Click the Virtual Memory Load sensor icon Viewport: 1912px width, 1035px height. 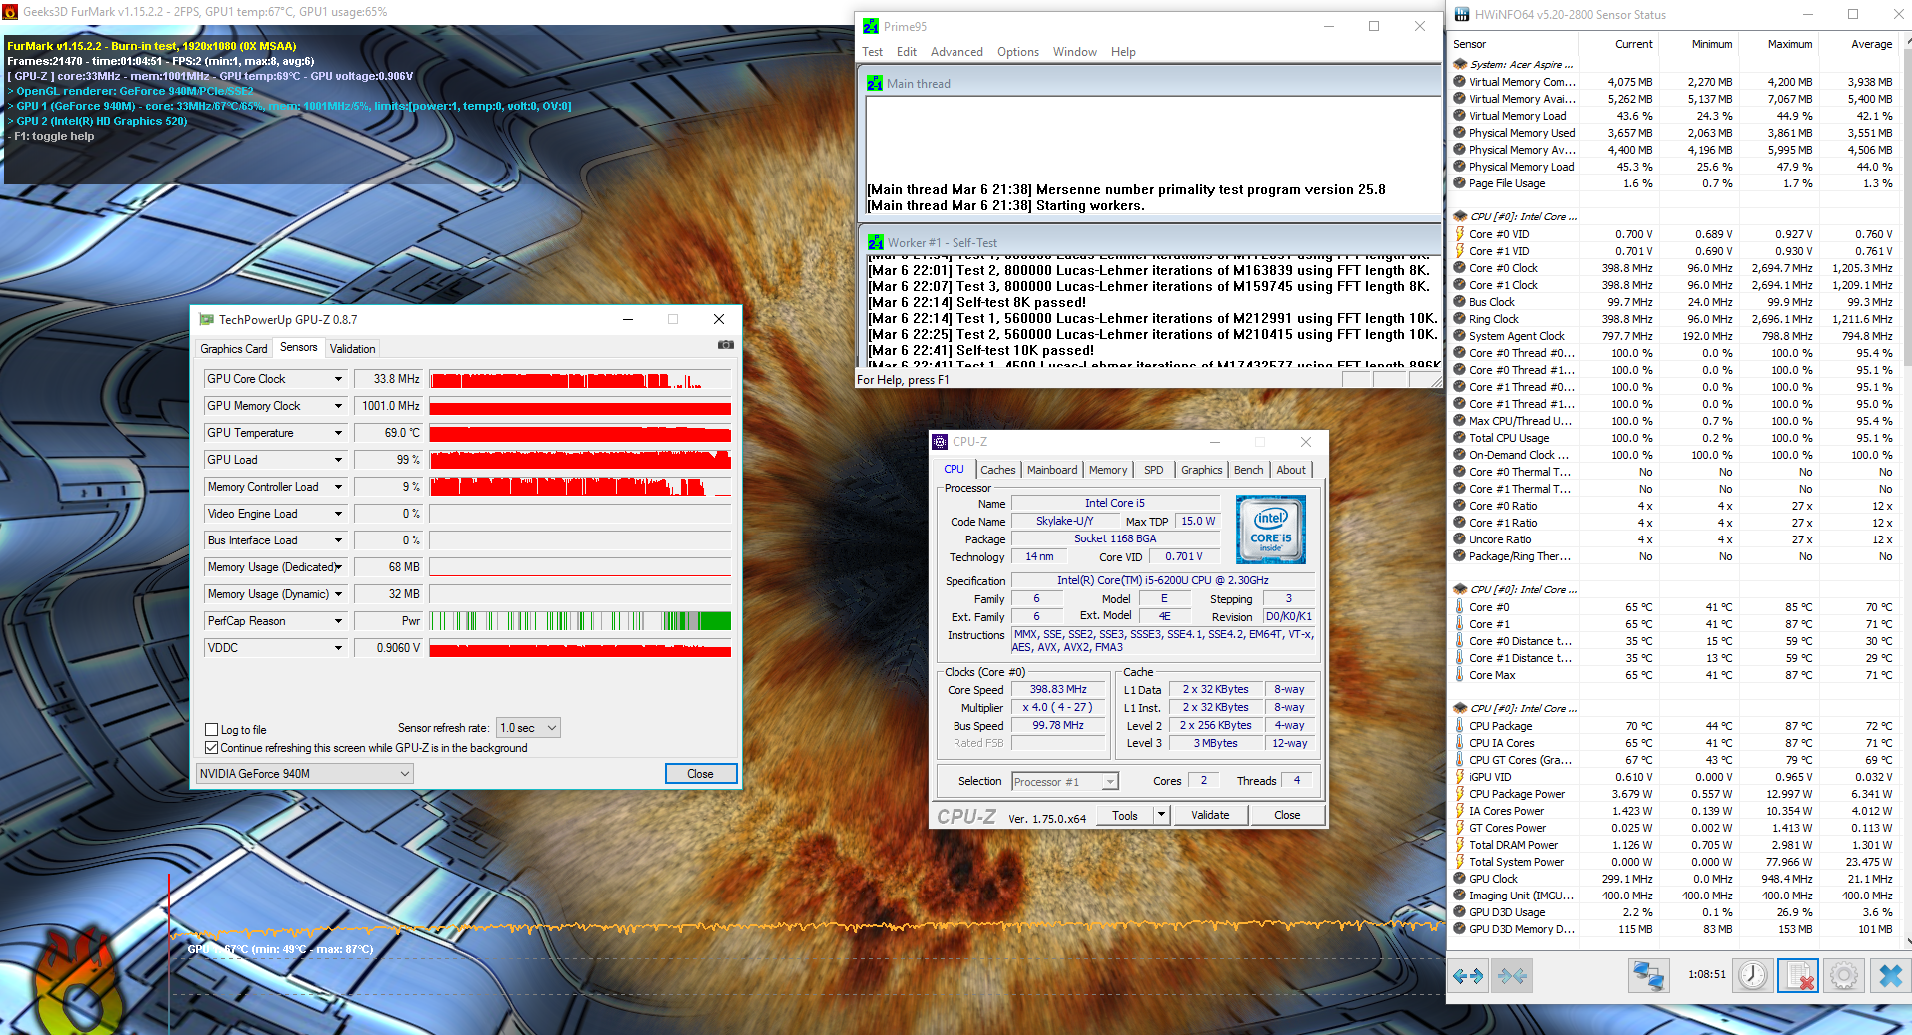click(1460, 116)
